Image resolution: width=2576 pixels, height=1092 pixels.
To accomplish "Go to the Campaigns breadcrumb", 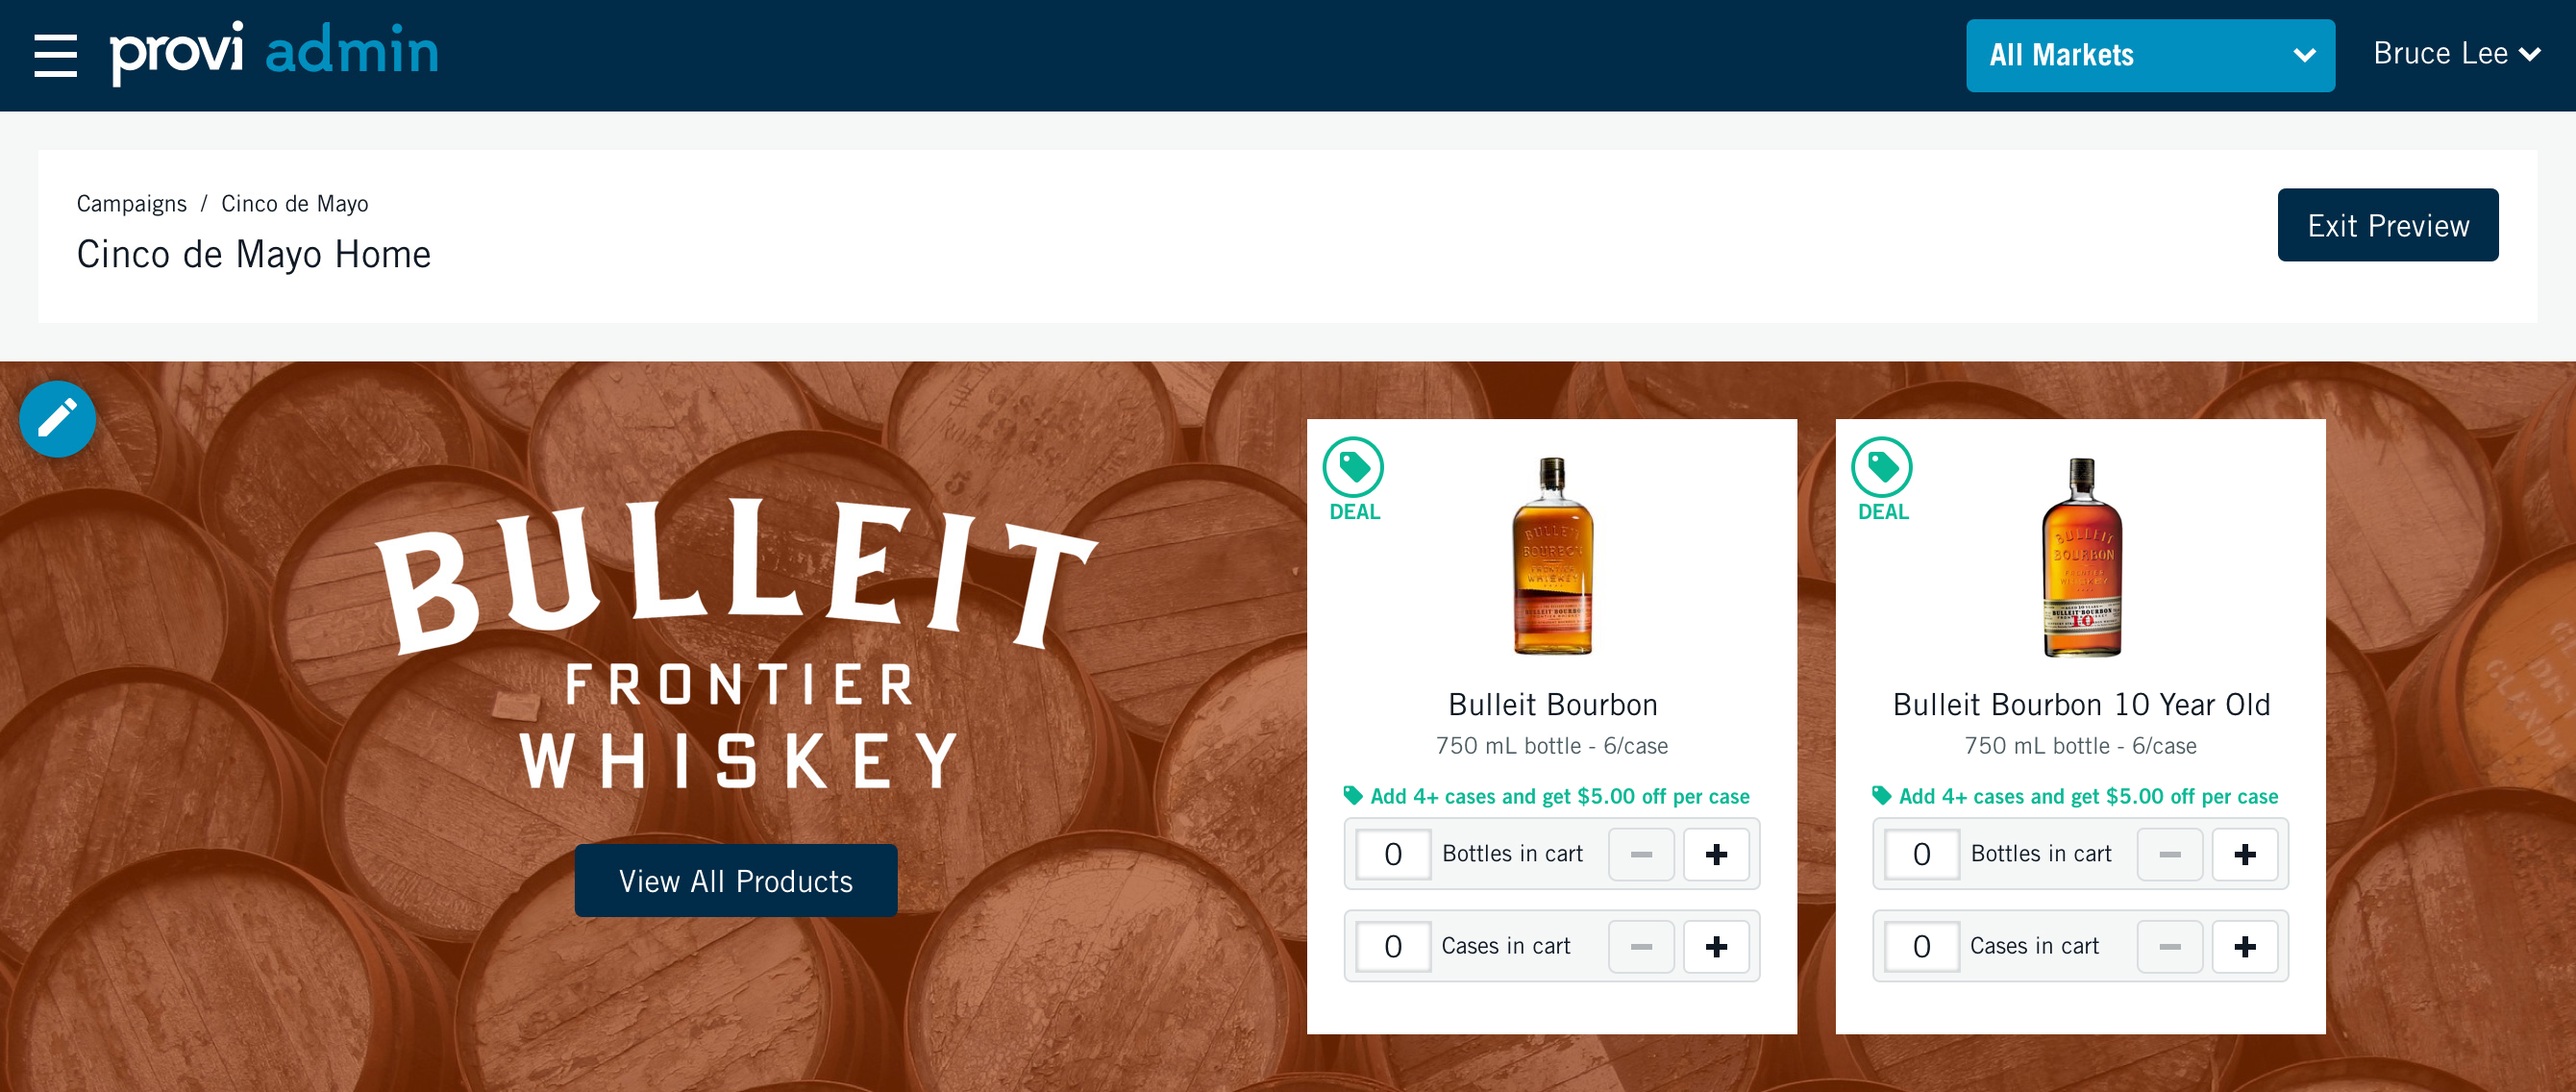I will (131, 204).
